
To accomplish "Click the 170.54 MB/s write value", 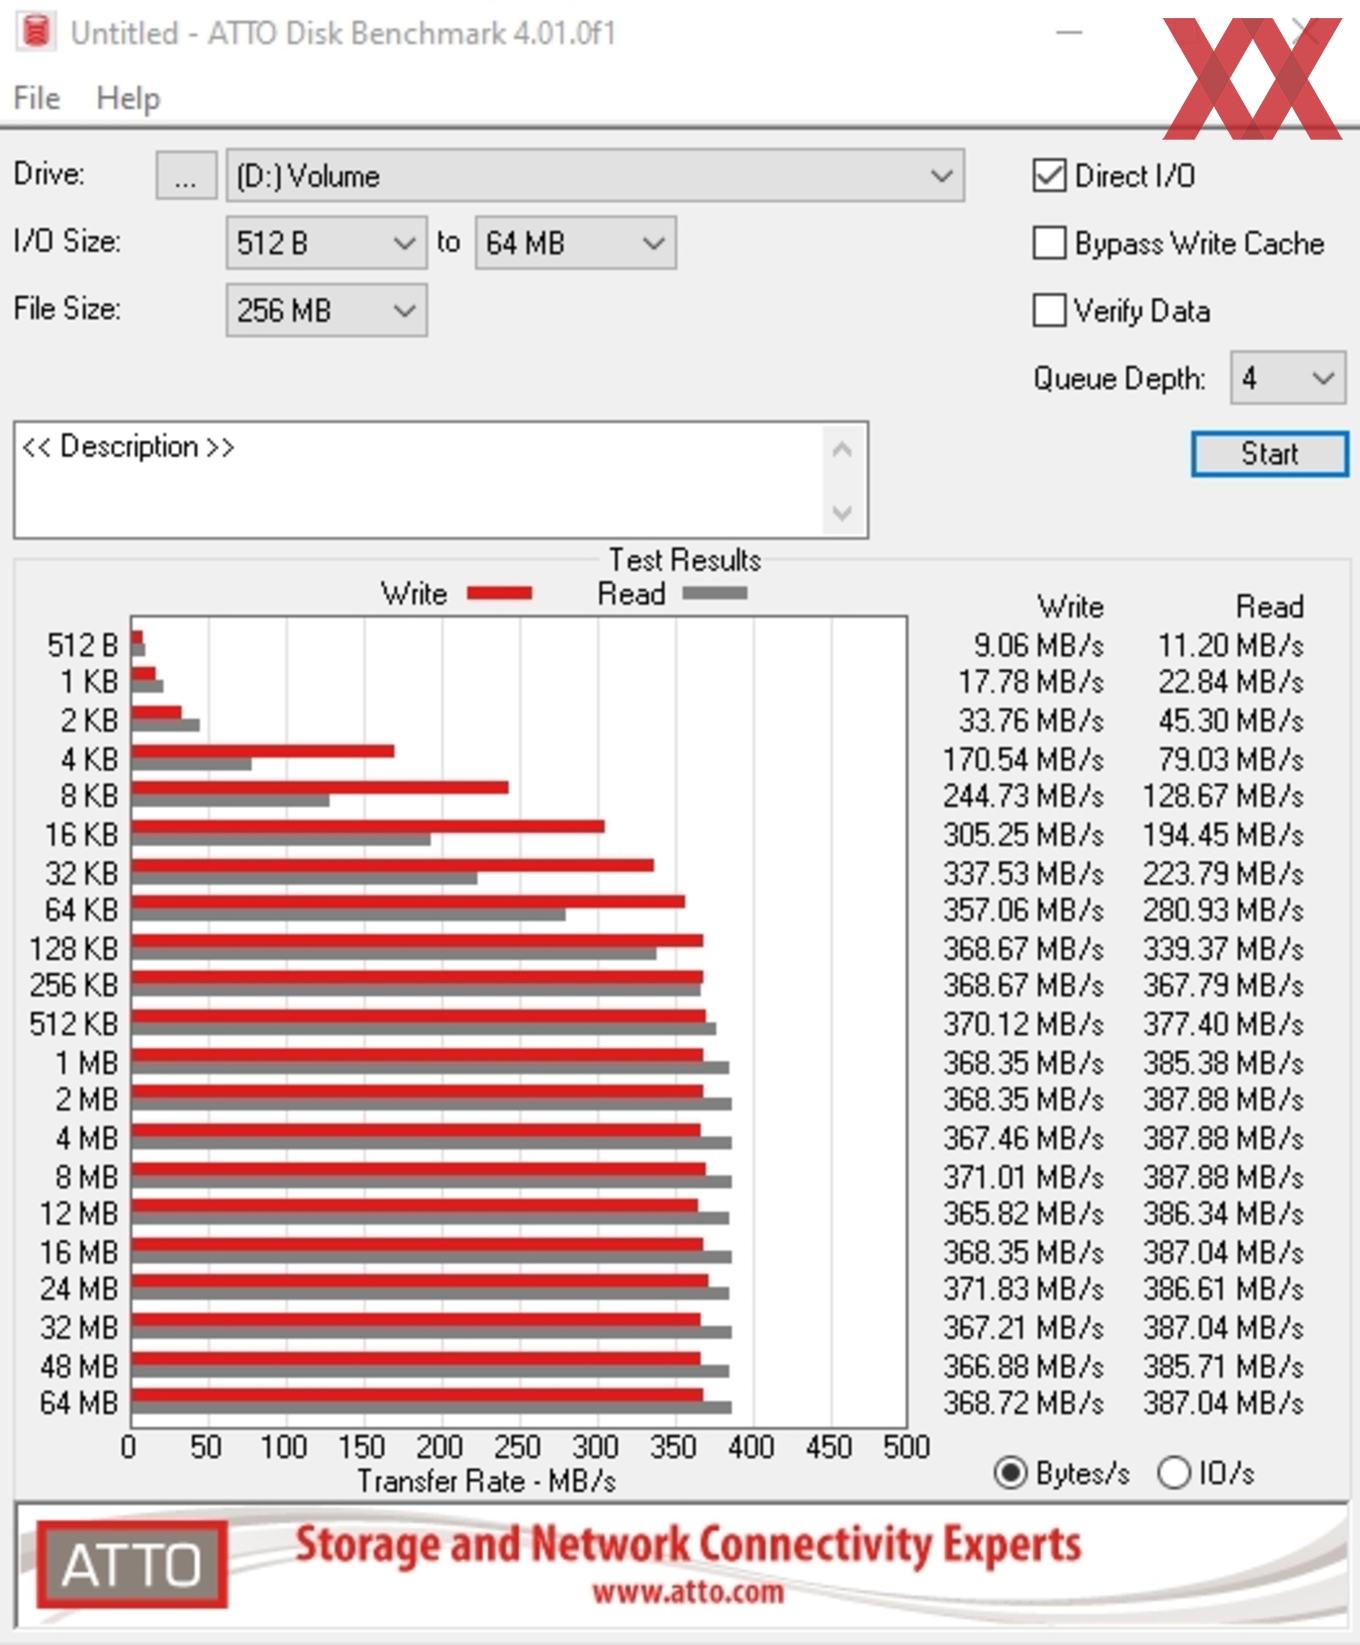I will tap(1023, 759).
